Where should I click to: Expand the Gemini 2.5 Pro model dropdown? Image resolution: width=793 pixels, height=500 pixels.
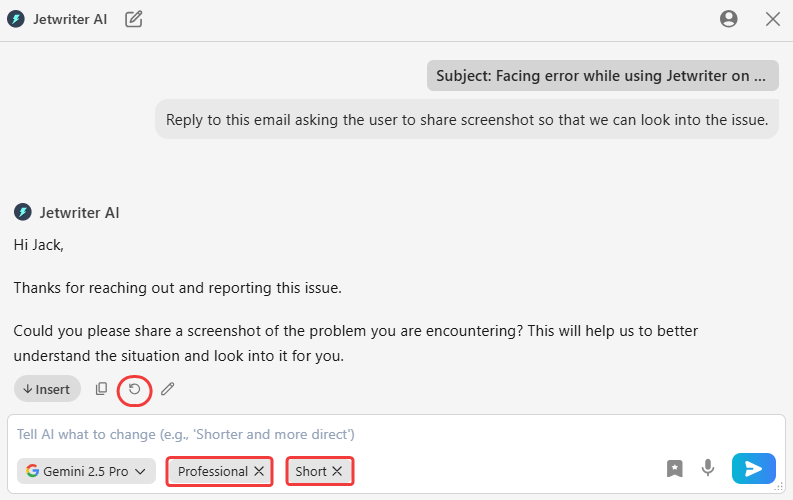point(86,471)
